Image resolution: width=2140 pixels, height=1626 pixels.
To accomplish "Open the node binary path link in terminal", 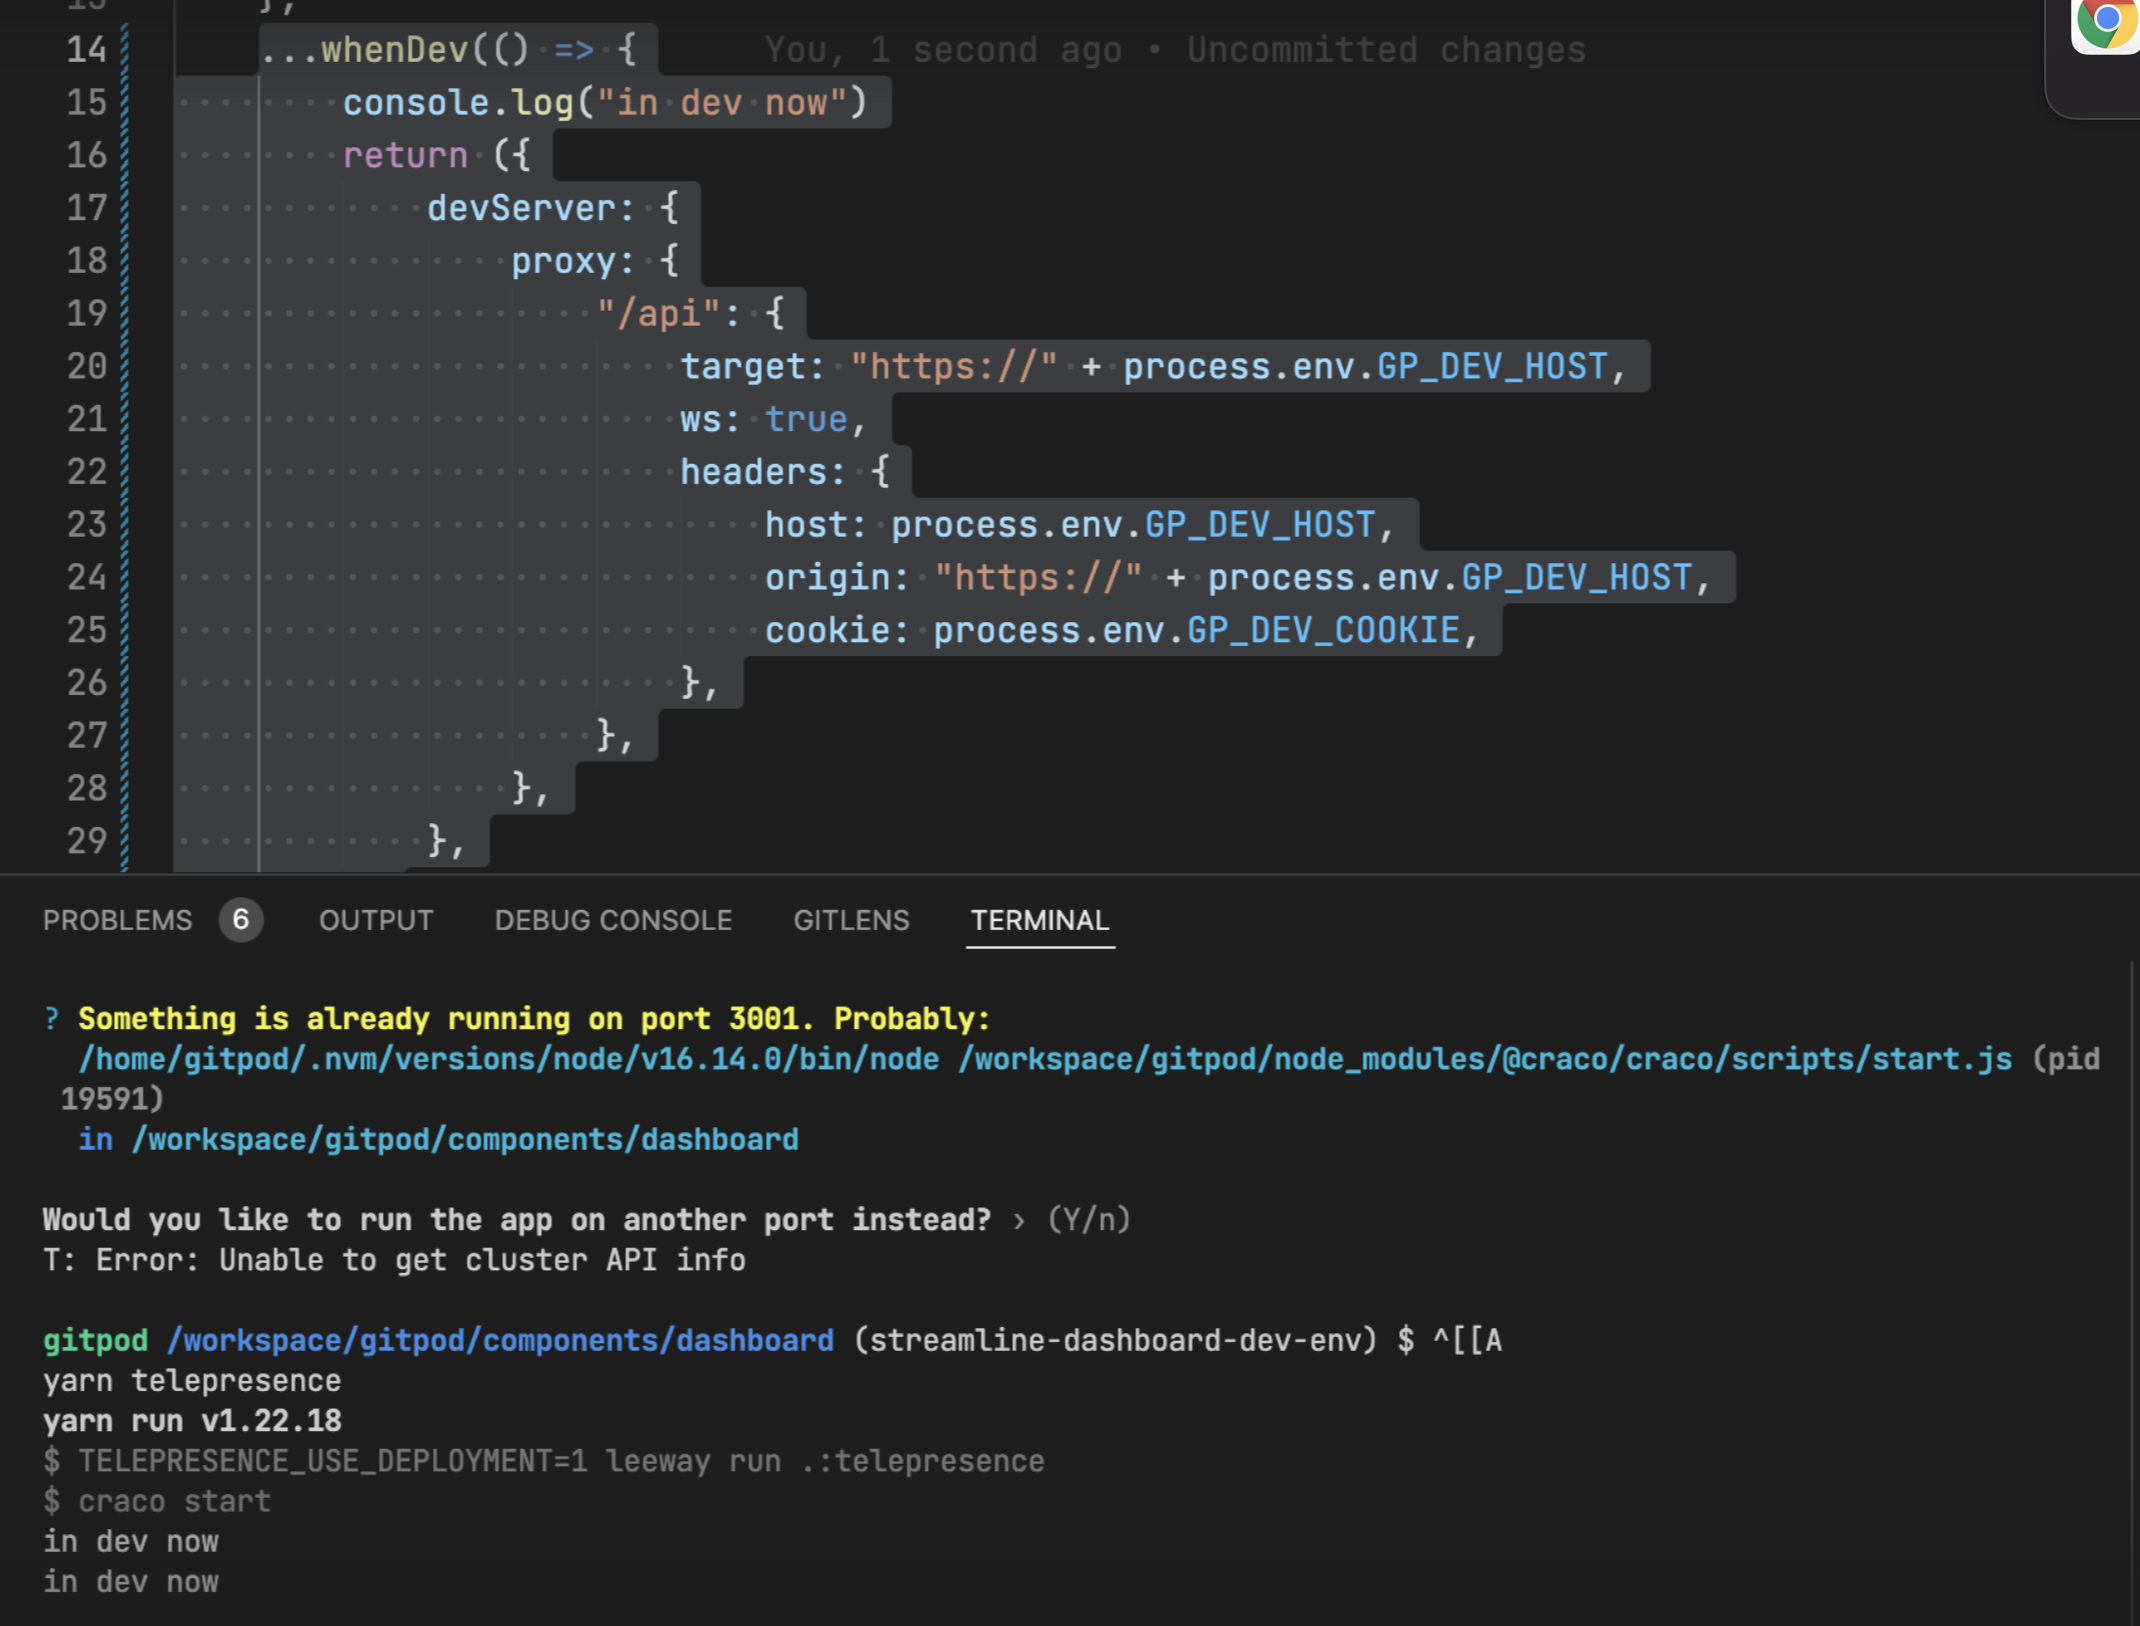I will (x=509, y=1059).
